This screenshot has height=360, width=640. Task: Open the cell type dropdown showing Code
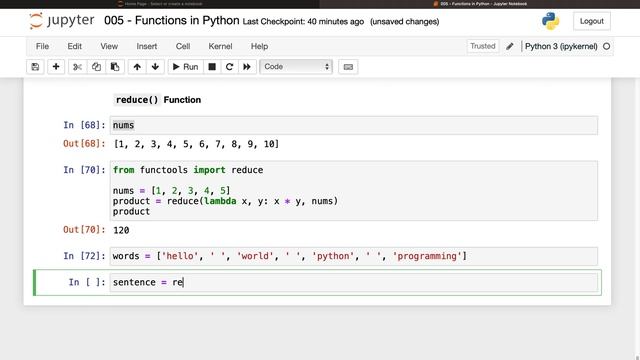tap(296, 67)
